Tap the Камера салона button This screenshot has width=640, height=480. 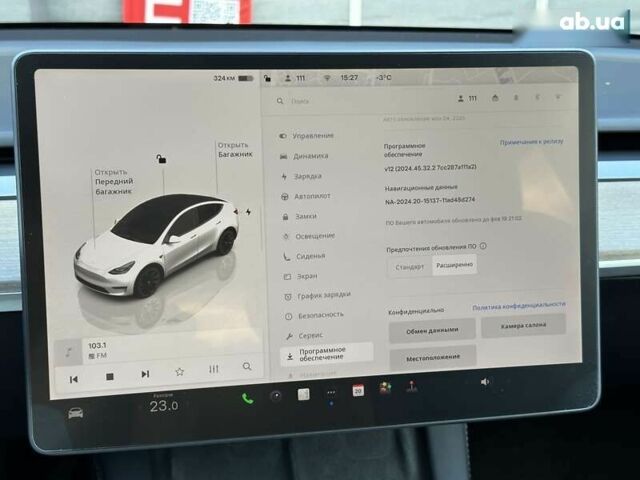(523, 325)
